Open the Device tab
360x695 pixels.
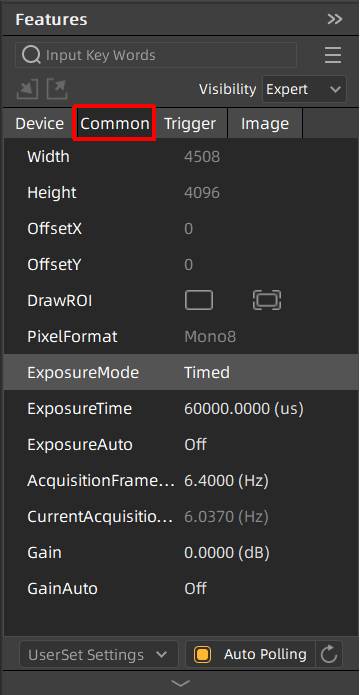point(39,123)
